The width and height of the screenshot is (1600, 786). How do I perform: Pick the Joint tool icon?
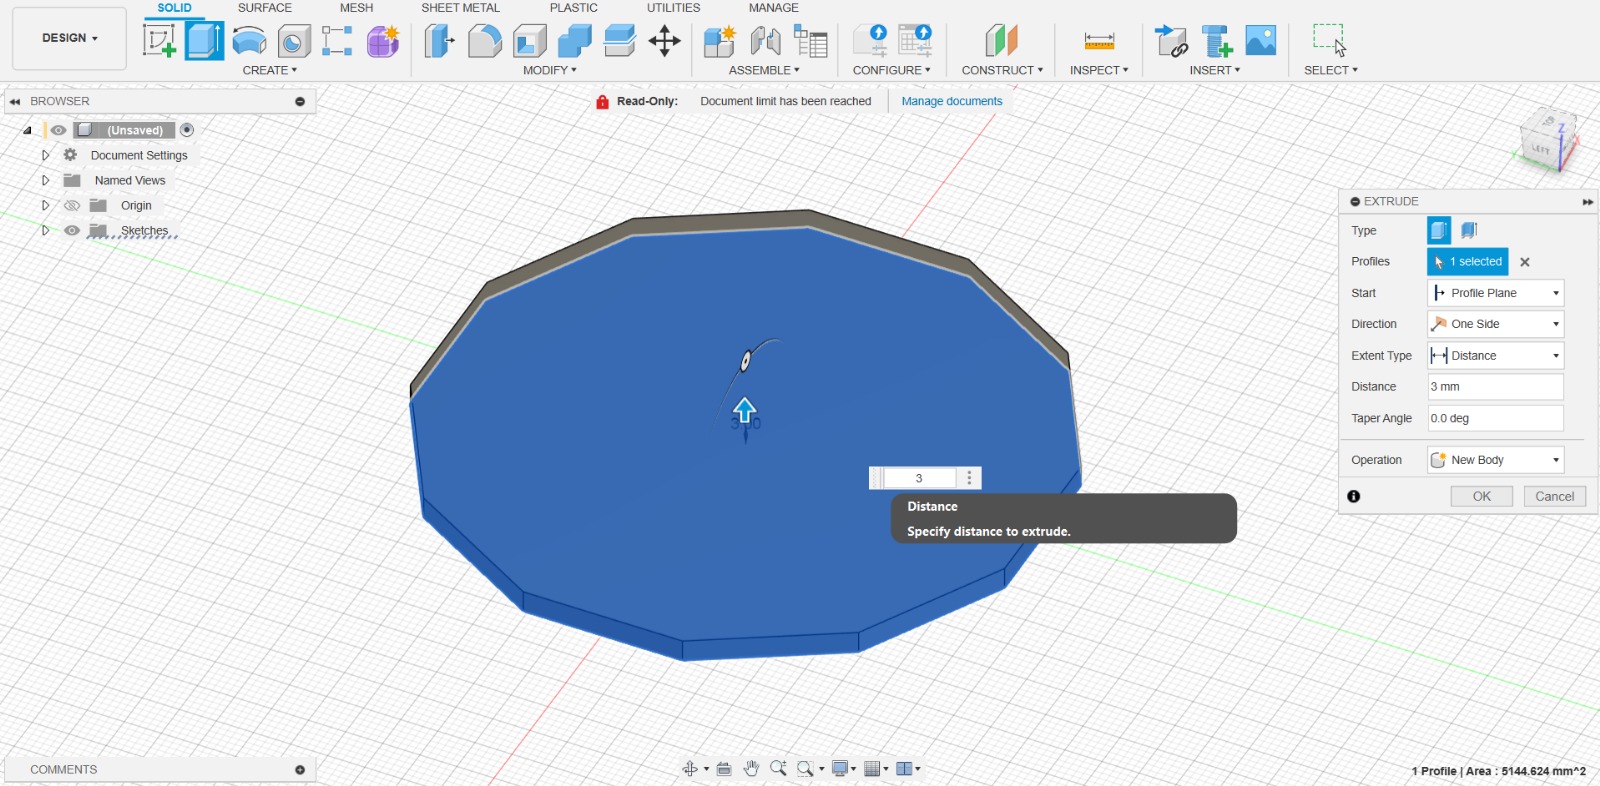click(765, 41)
